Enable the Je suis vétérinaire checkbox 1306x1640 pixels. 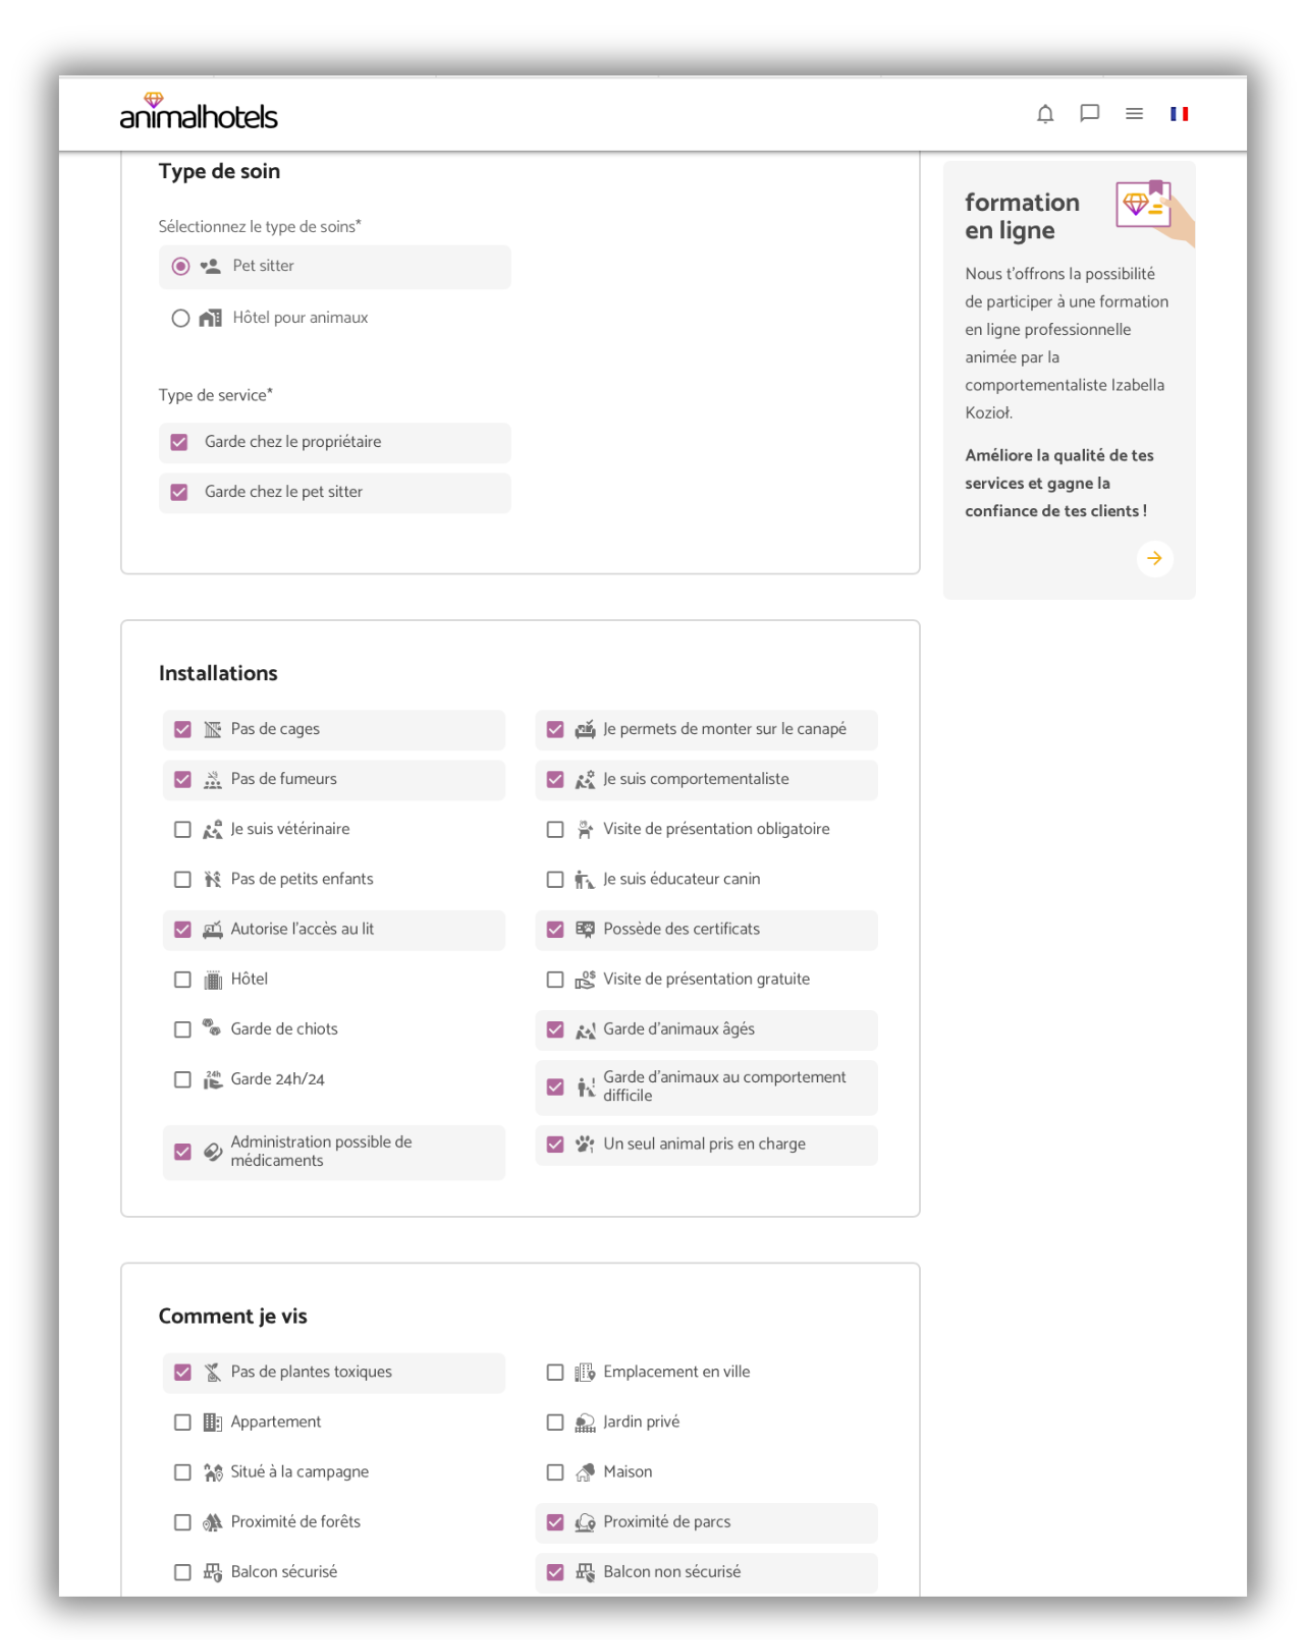pos(183,829)
